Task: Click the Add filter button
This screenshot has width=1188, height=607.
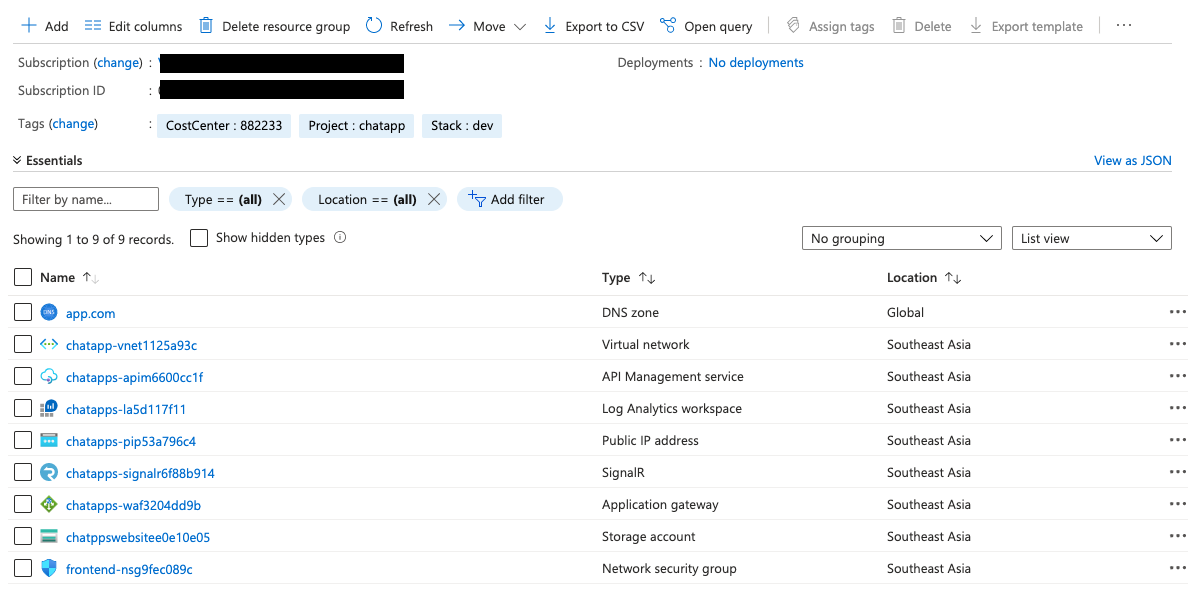Action: pos(509,199)
